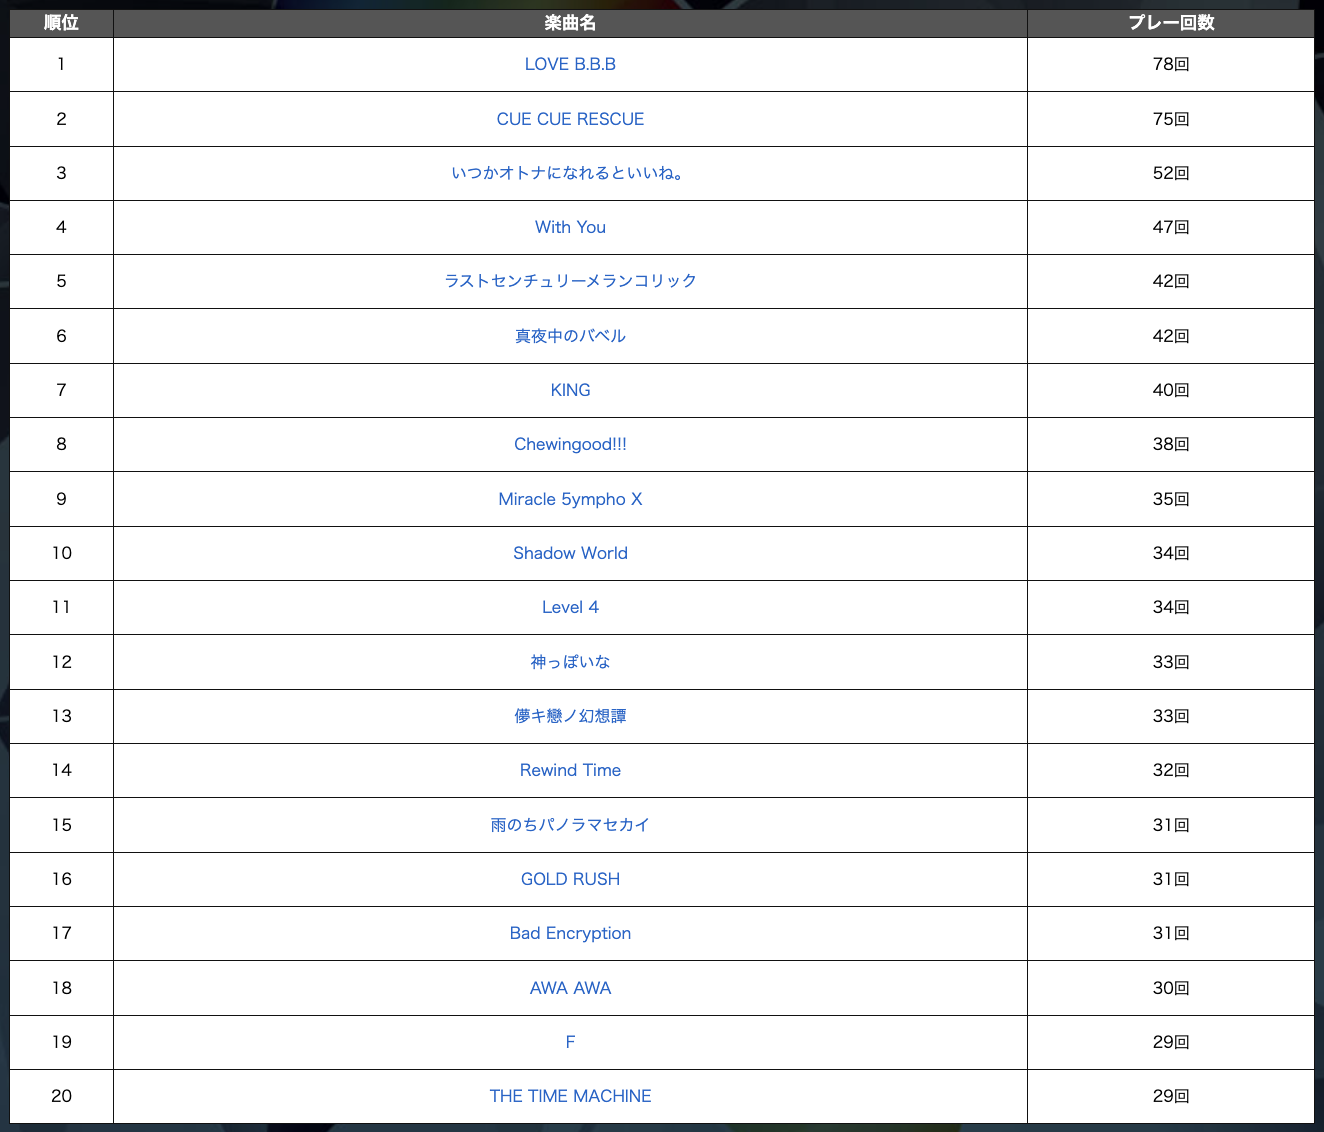This screenshot has height=1132, width=1324.
Task: Open the 真夜中のバベル link
Action: tap(570, 336)
